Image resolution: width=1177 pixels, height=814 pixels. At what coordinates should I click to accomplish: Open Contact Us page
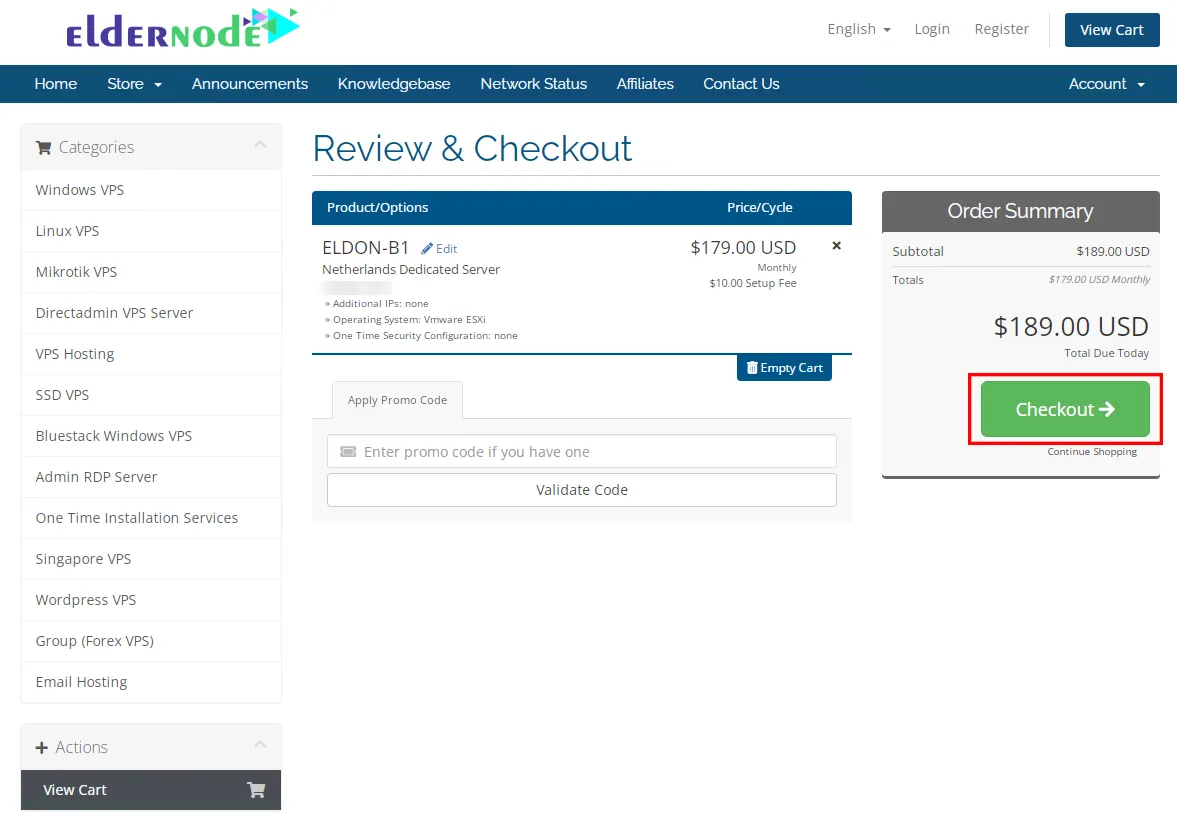pos(741,84)
